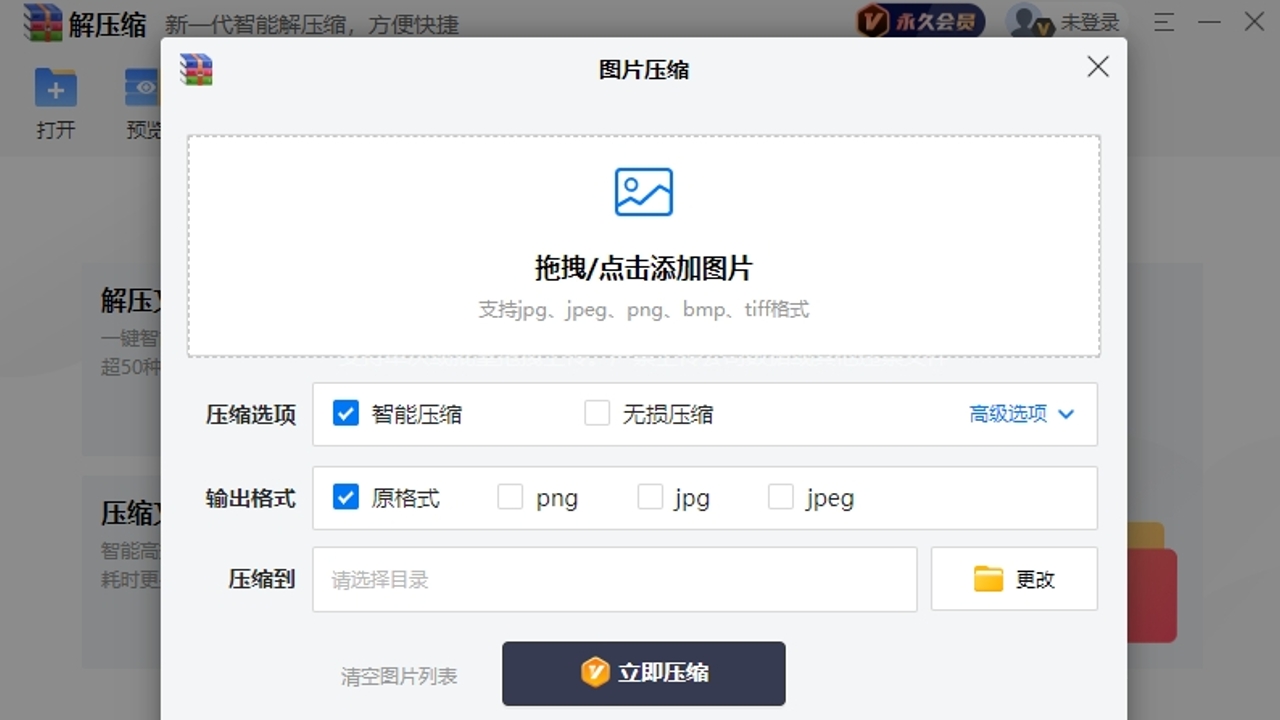
Task: Click the 清空图片列表 link
Action: click(x=399, y=675)
